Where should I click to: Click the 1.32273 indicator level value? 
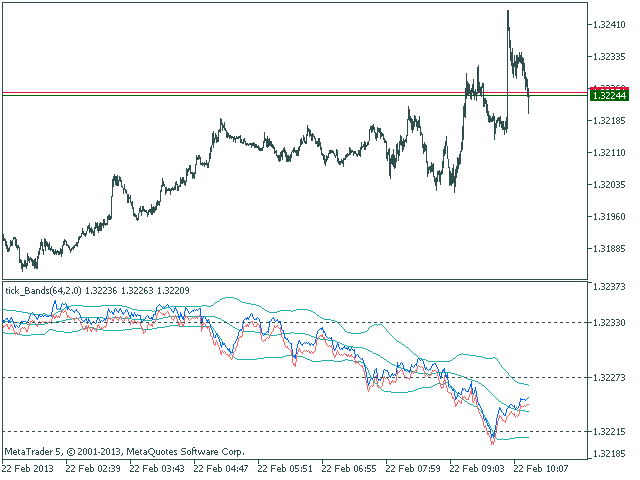[609, 378]
